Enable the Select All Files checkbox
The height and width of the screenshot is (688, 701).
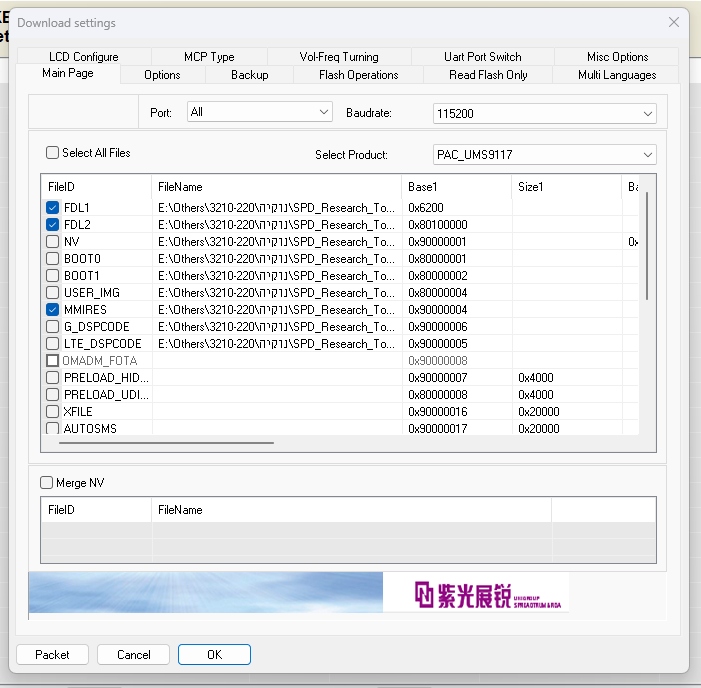(52, 153)
